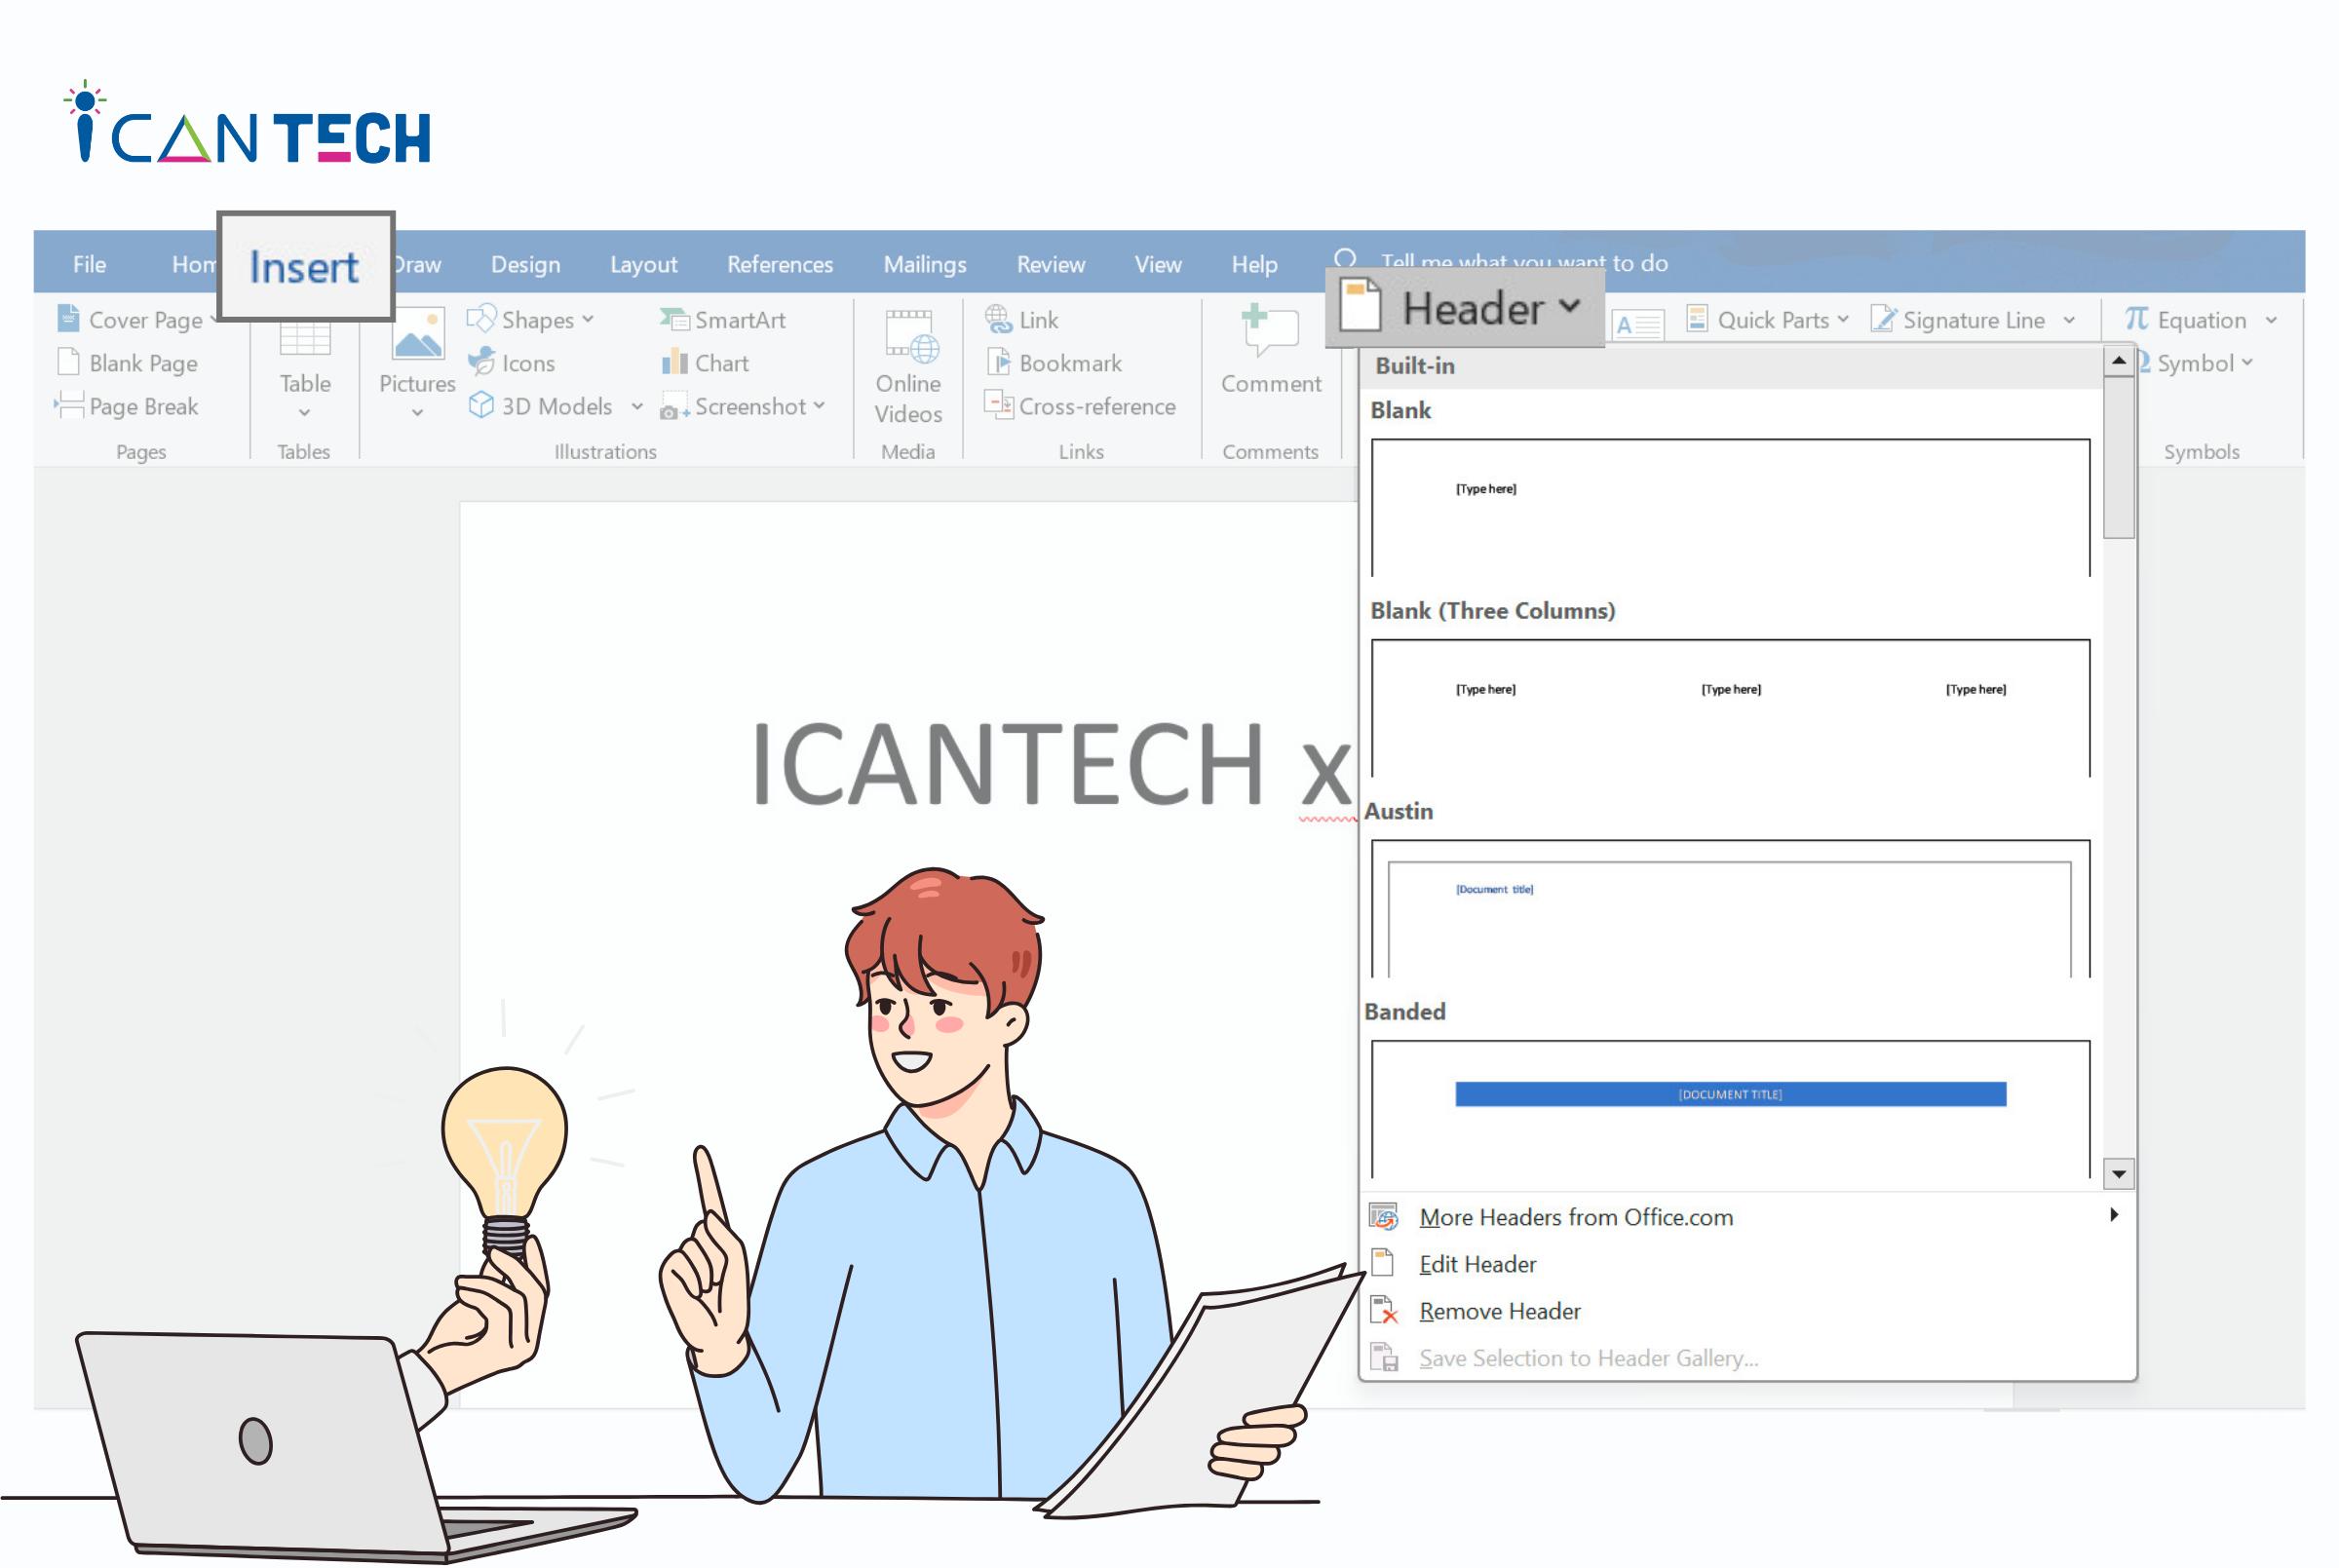Choose the Austin header thumbnail
The height and width of the screenshot is (1568, 2339).
[x=1729, y=908]
